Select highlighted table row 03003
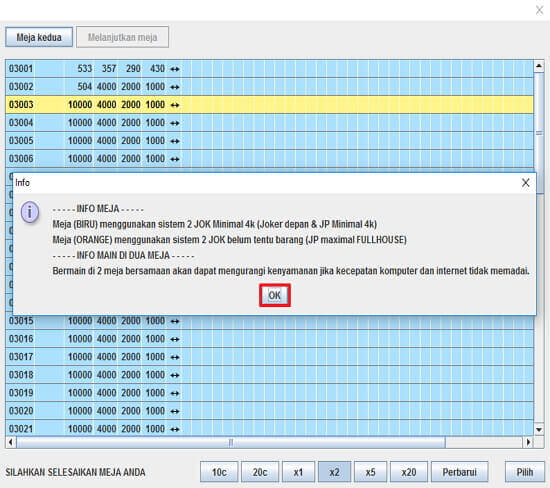Viewport: 550px width, 488px height. [x=269, y=105]
